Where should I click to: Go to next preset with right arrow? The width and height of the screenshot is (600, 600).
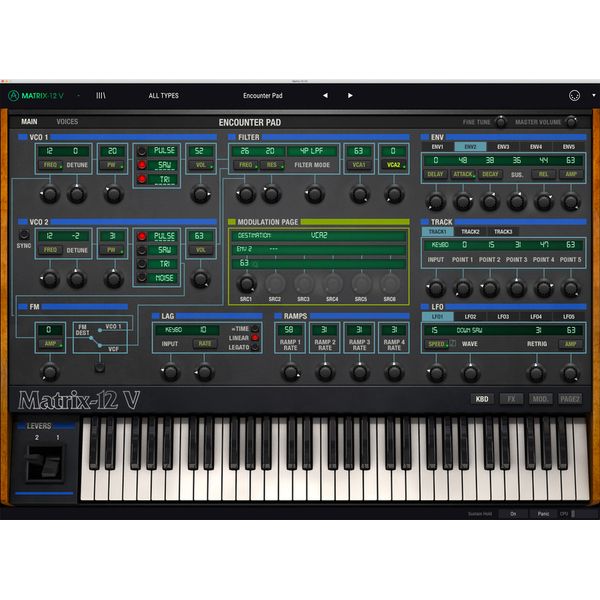click(x=350, y=96)
